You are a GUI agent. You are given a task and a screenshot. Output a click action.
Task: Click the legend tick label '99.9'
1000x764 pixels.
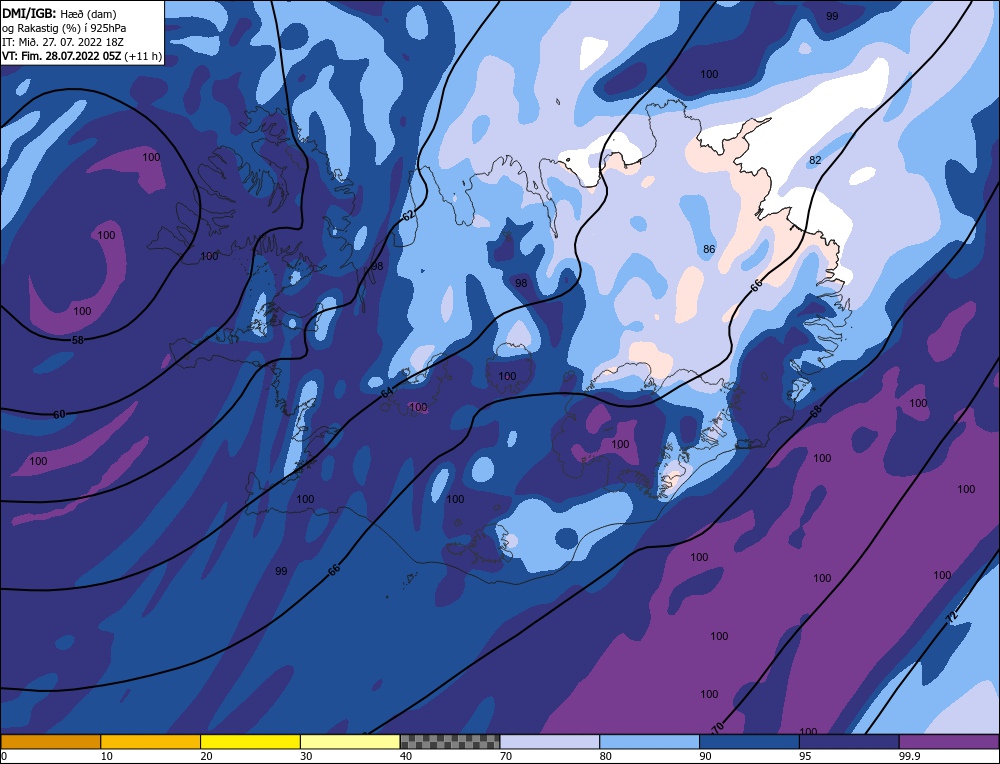tap(909, 756)
